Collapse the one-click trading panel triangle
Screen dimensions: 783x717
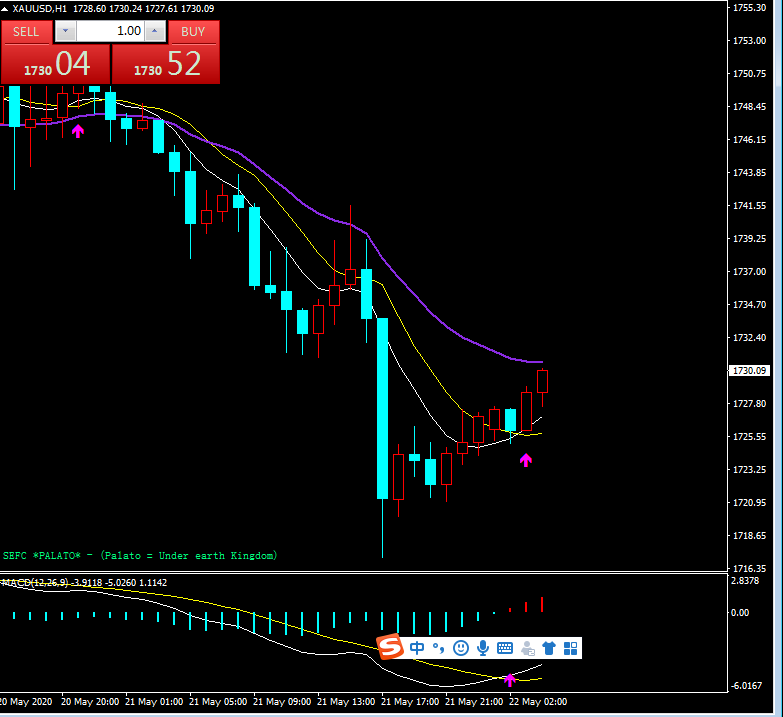[x=6, y=8]
